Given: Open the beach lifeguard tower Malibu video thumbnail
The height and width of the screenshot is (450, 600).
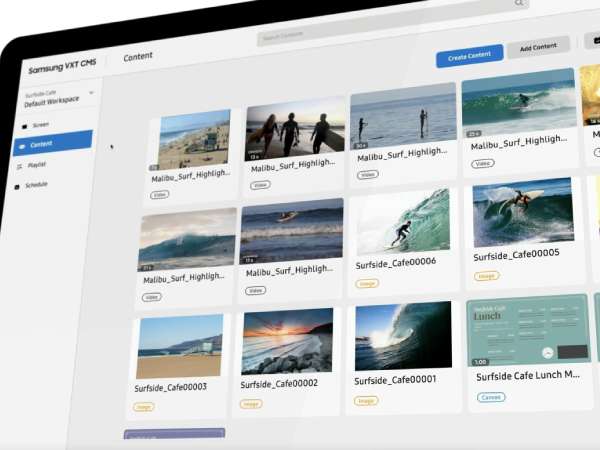Looking at the screenshot, I should 194,140.
